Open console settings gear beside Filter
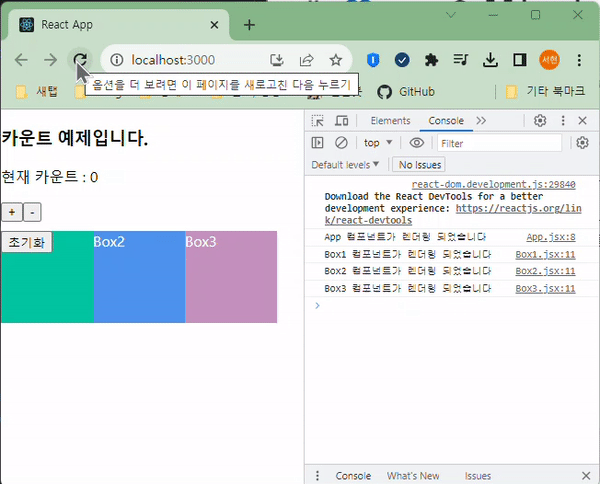600x484 pixels. [582, 143]
